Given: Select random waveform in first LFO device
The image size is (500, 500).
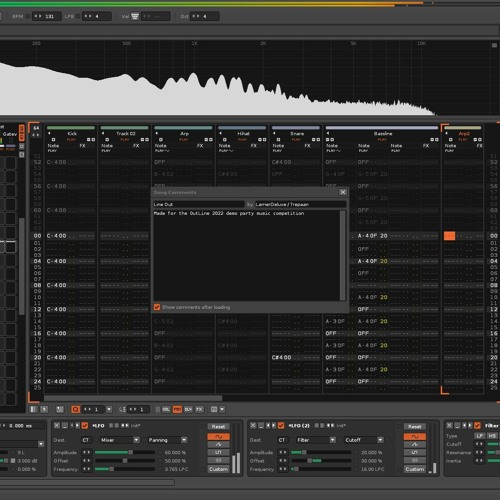Looking at the screenshot, I should pos(218,460).
